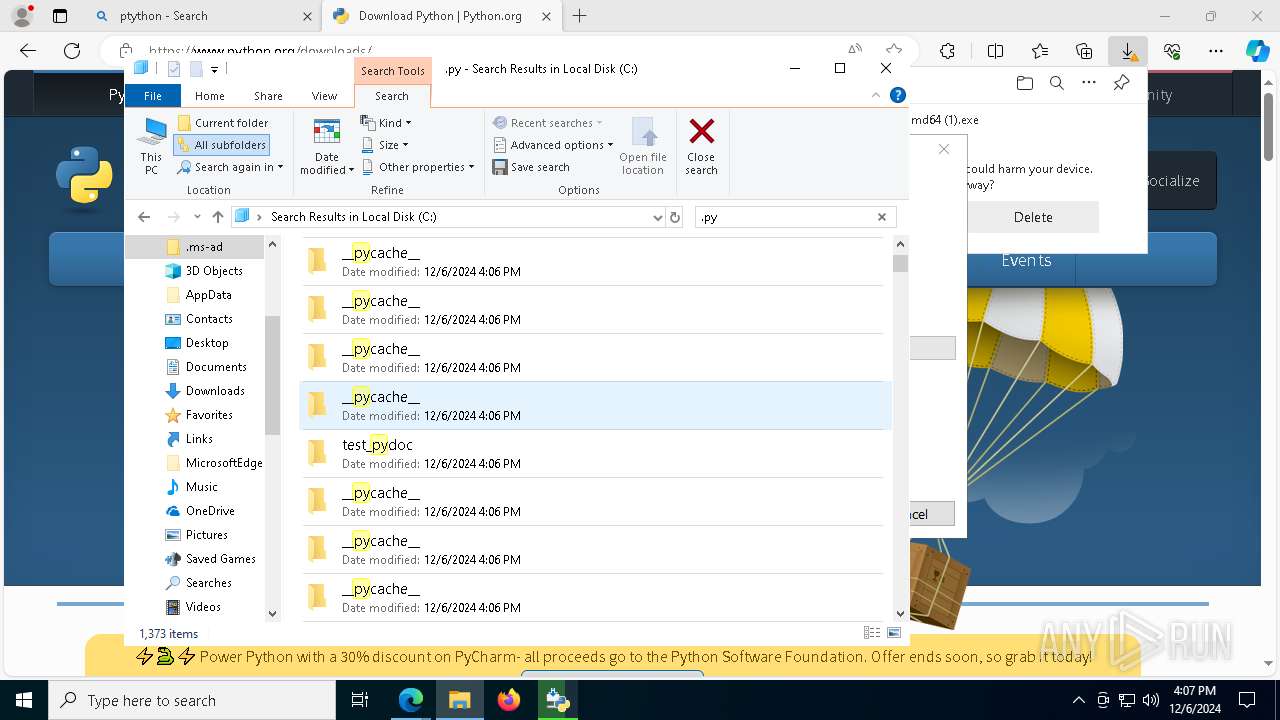This screenshot has width=1280, height=720.
Task: Clear the .py search box
Action: click(882, 217)
